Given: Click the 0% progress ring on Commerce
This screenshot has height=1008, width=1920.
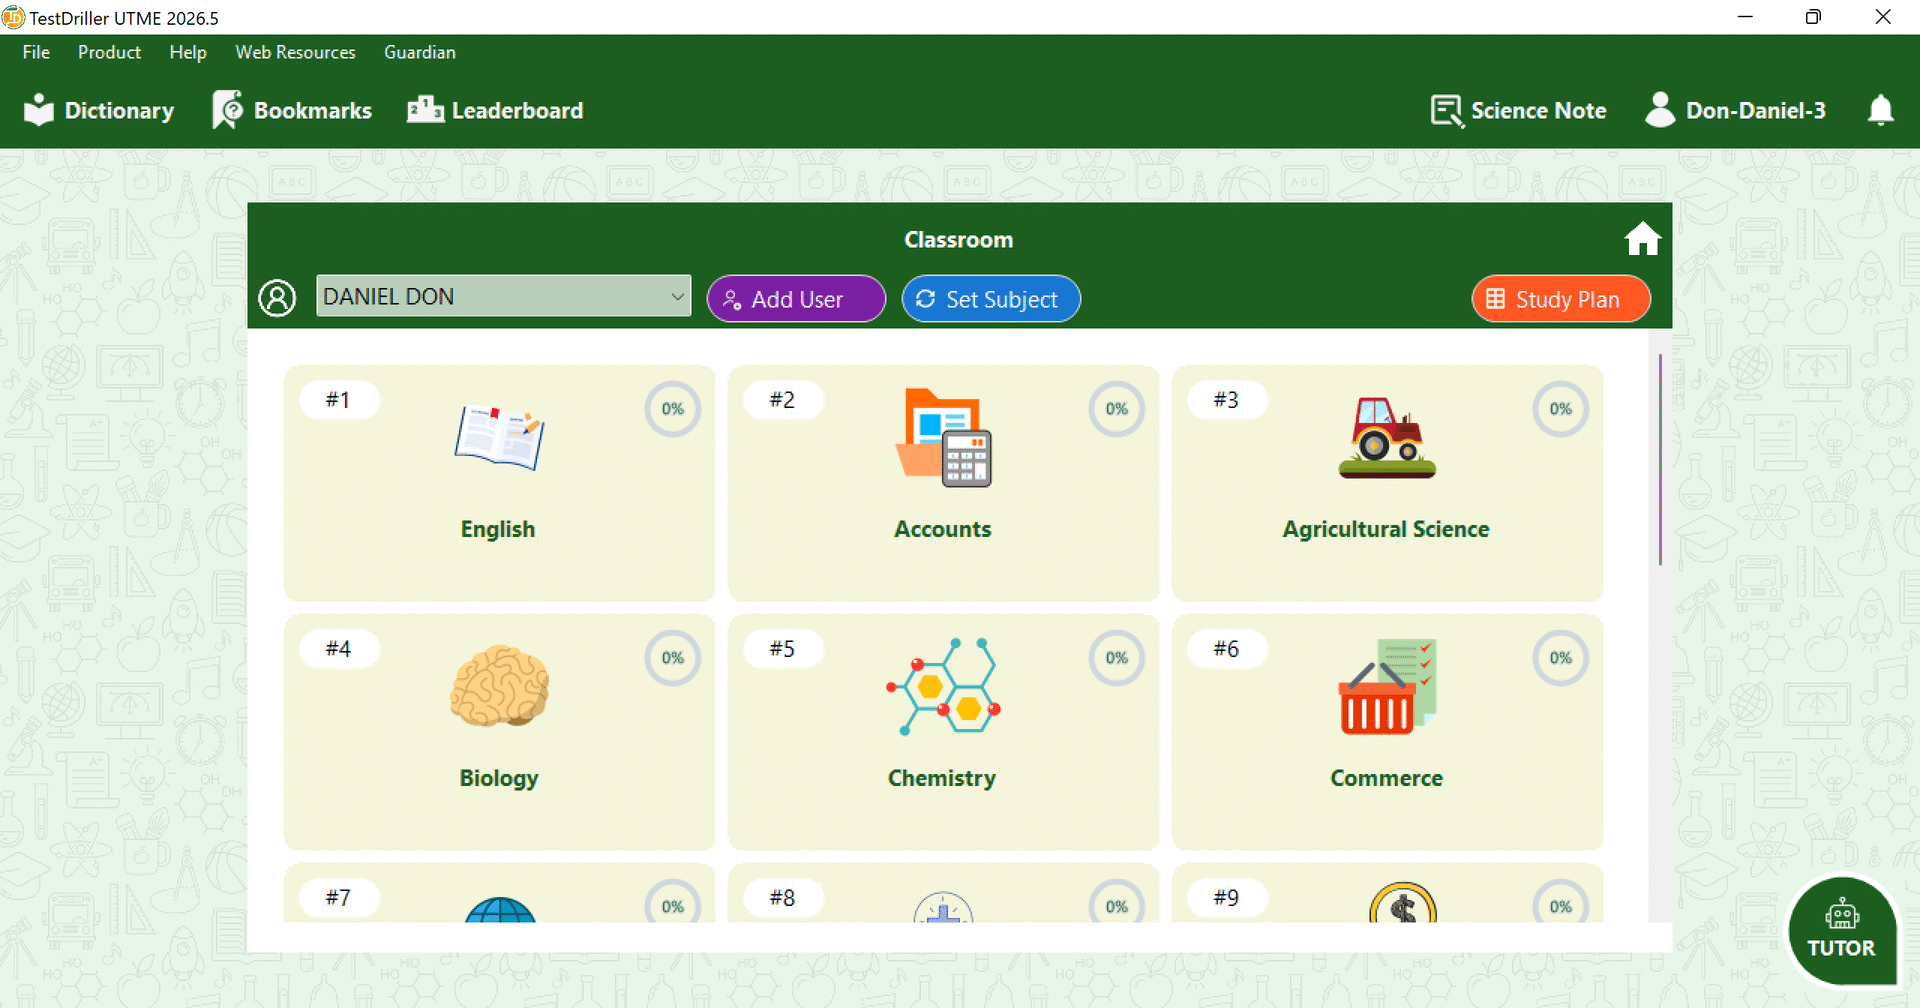Looking at the screenshot, I should [1561, 658].
